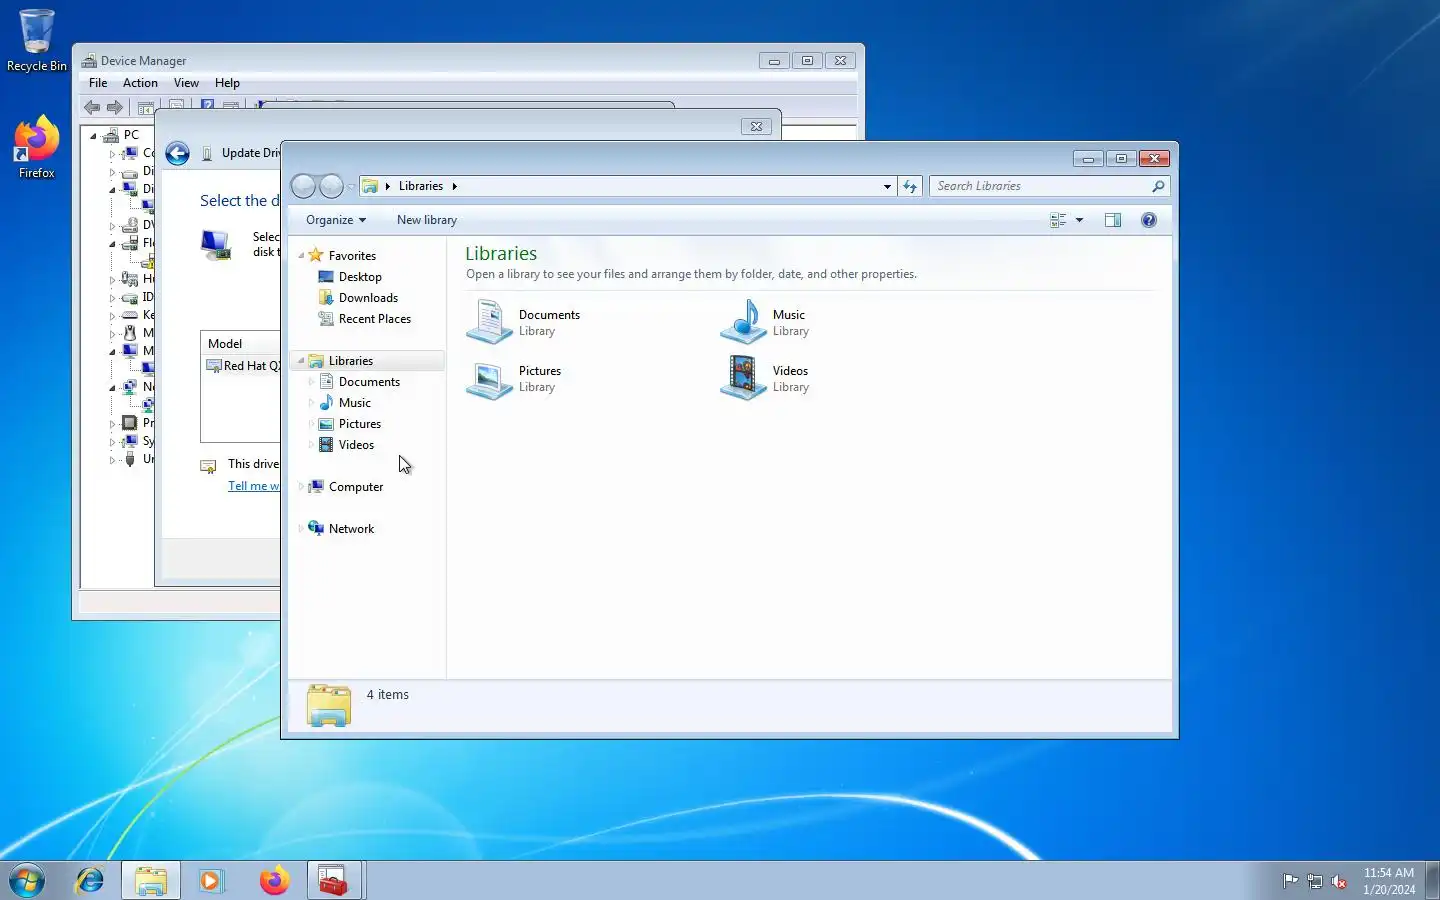Click the toolbox icon in the taskbar

(333, 880)
